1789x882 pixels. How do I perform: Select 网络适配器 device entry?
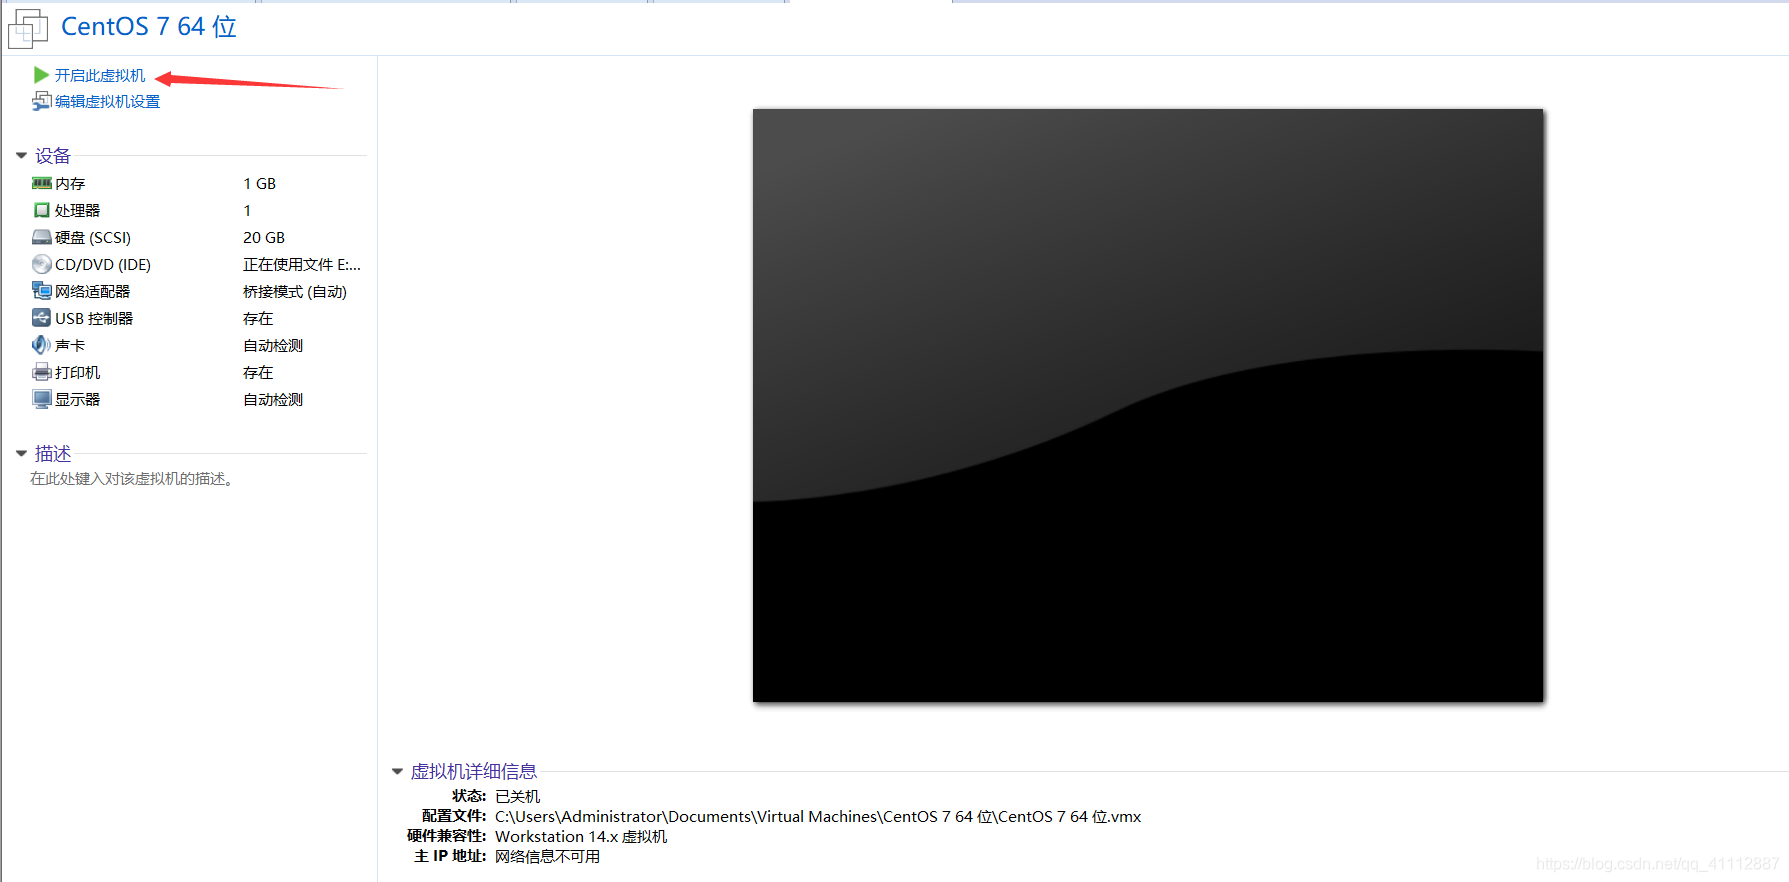click(x=92, y=292)
